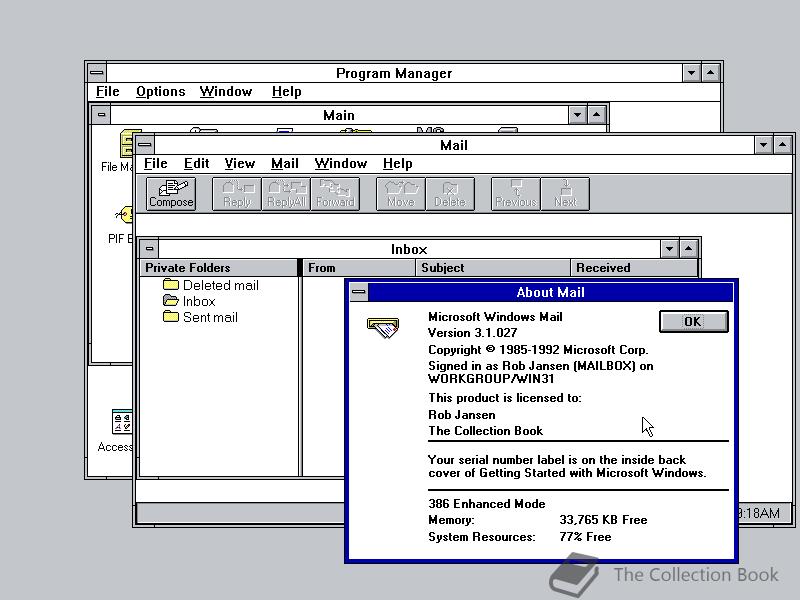The height and width of the screenshot is (600, 800).
Task: Click the Next toolbar button
Action: [565, 194]
